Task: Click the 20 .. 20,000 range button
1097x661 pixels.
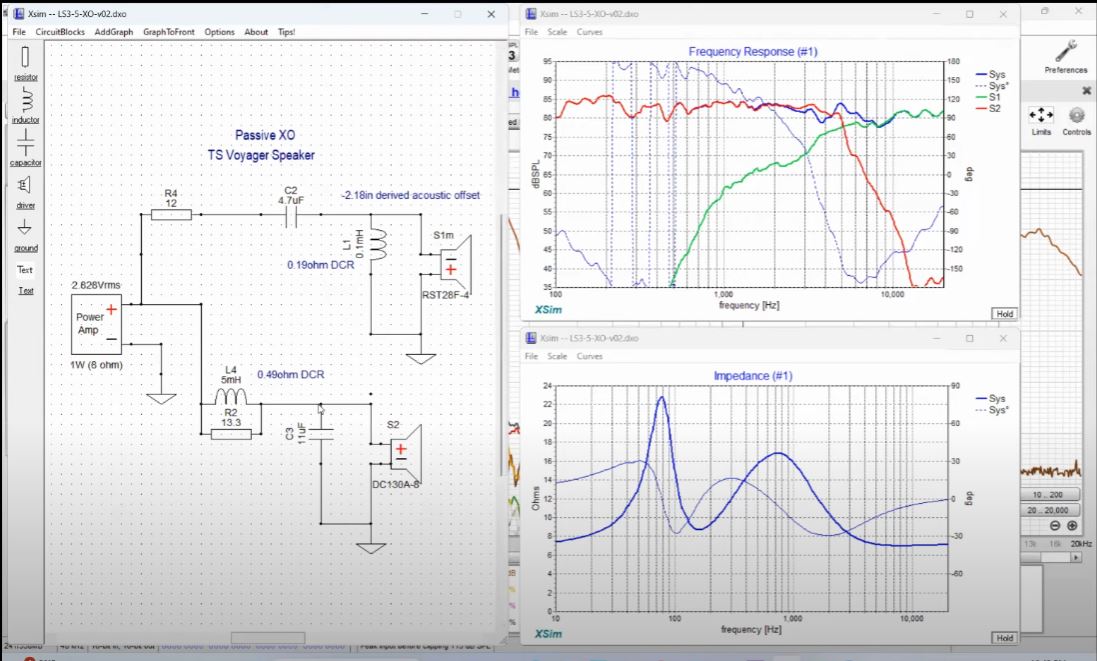Action: pyautogui.click(x=1047, y=510)
